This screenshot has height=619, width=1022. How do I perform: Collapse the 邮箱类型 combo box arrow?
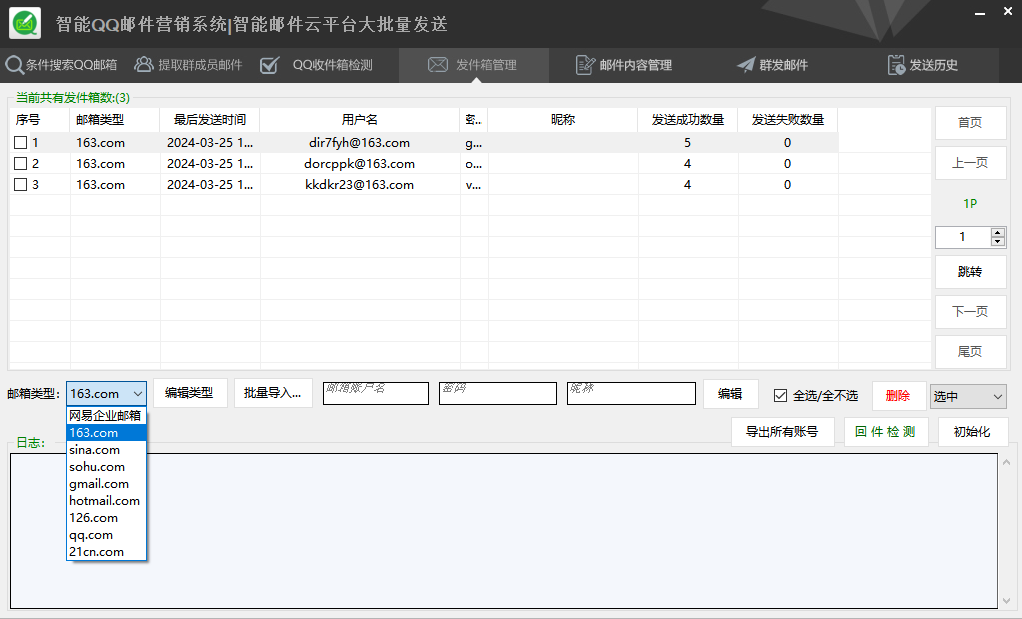click(x=138, y=394)
